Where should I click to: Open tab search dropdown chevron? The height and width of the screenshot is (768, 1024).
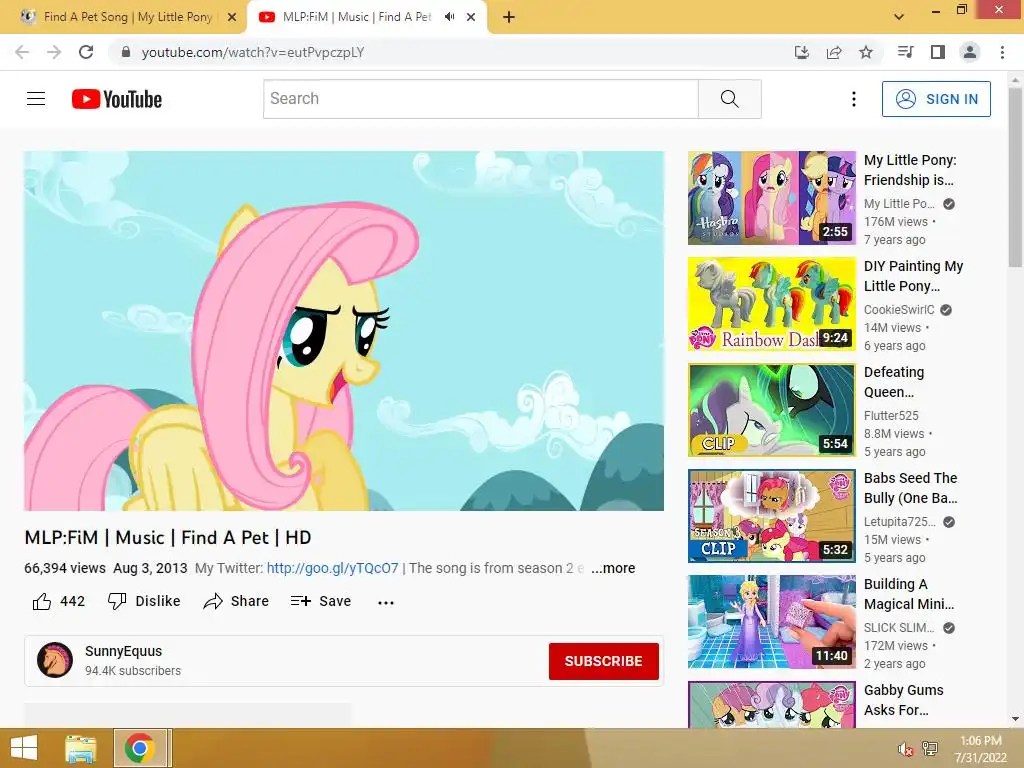(x=899, y=17)
